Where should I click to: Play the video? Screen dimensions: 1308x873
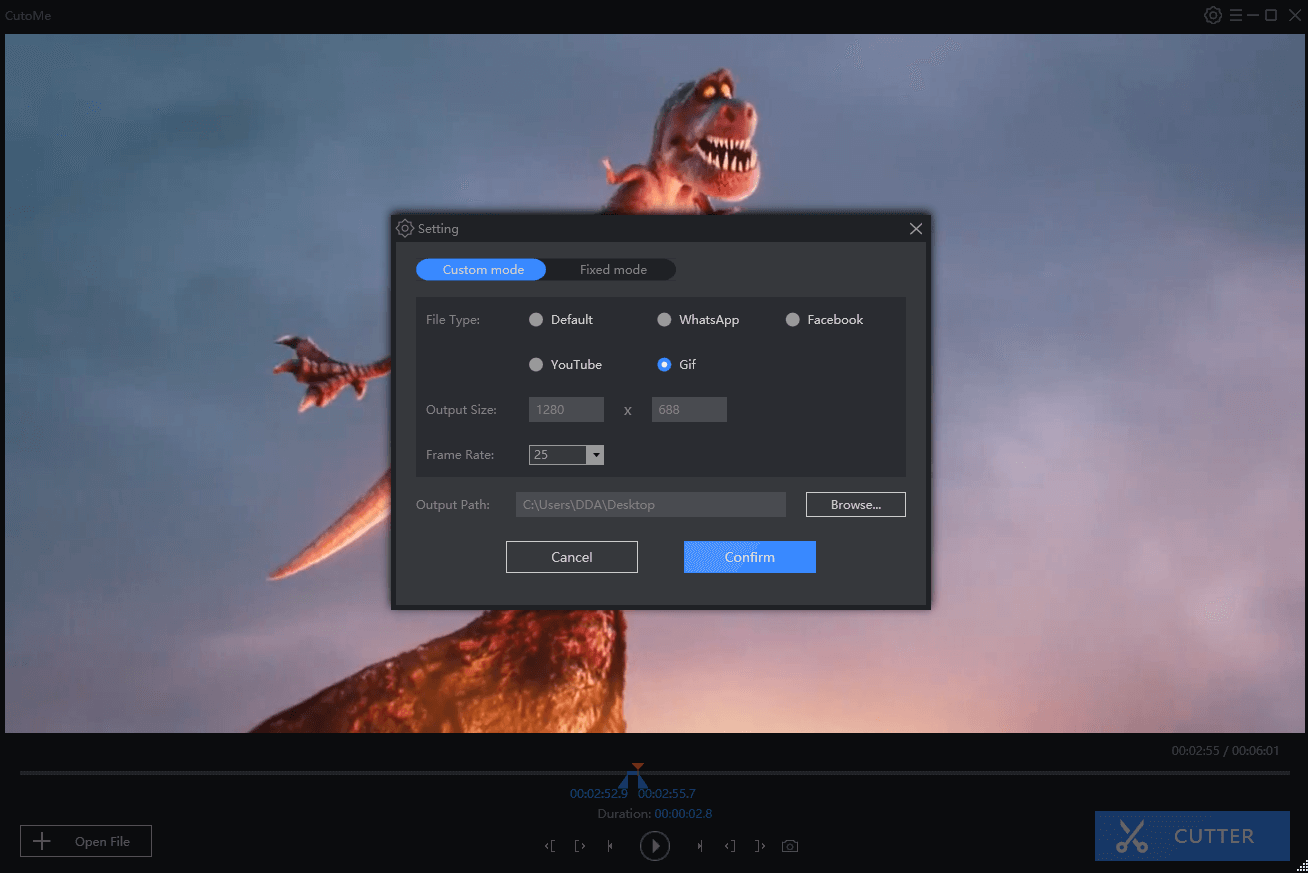coord(655,846)
